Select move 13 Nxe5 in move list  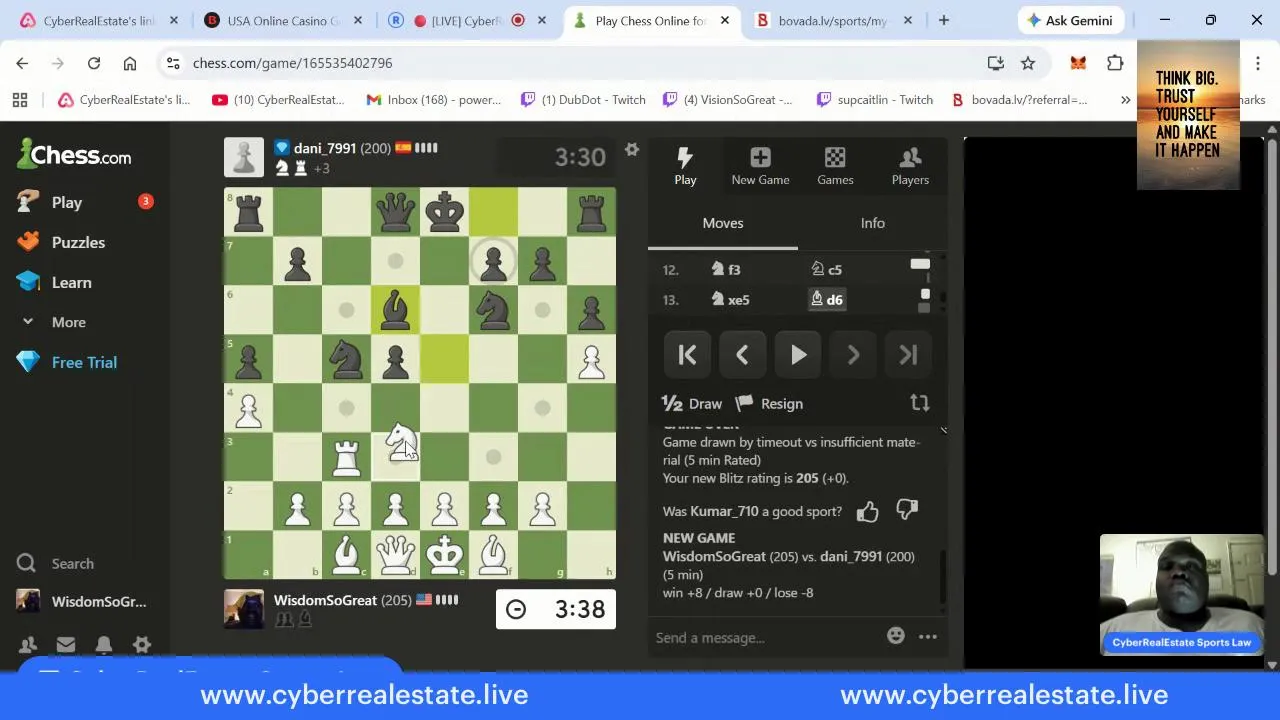730,299
